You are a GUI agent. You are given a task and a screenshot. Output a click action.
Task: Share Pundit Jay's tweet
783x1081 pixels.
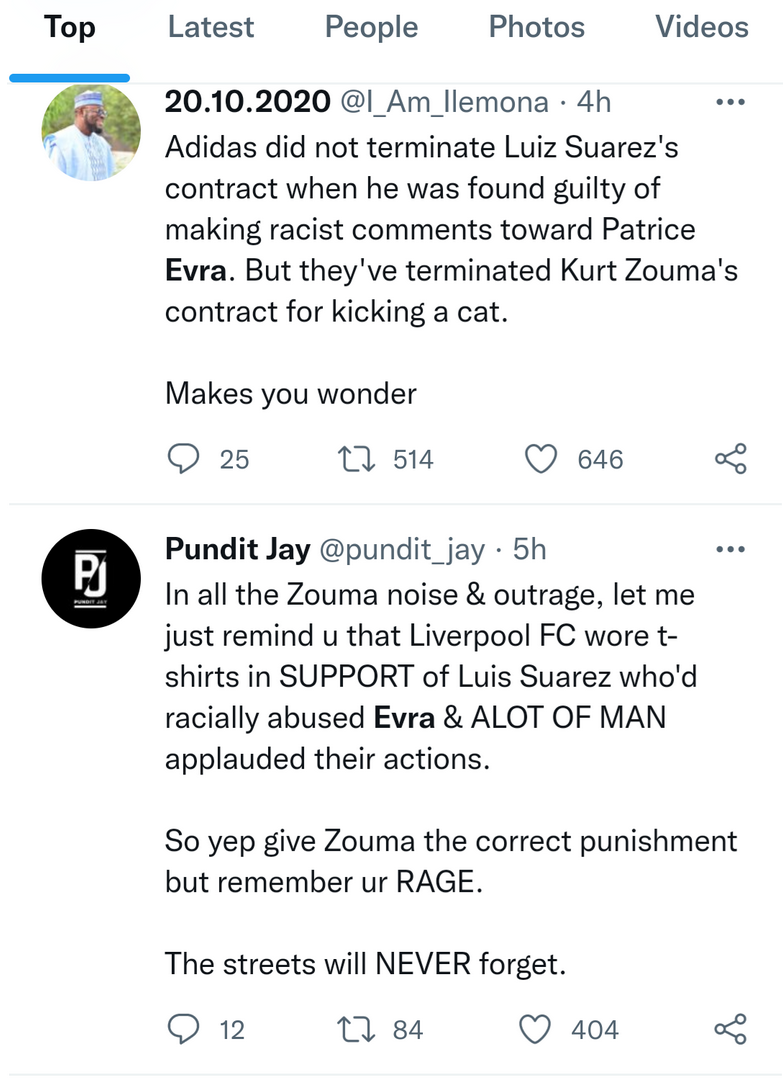[730, 1029]
